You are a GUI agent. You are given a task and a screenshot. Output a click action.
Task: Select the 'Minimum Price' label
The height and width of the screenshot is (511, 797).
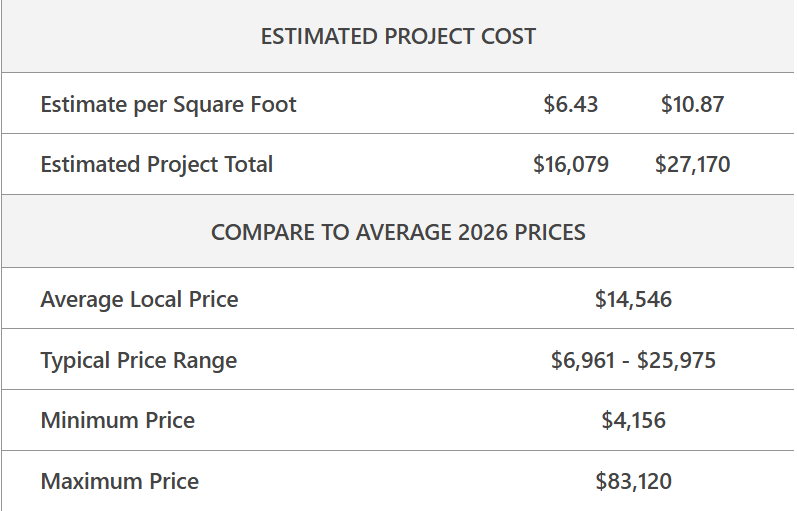117,420
